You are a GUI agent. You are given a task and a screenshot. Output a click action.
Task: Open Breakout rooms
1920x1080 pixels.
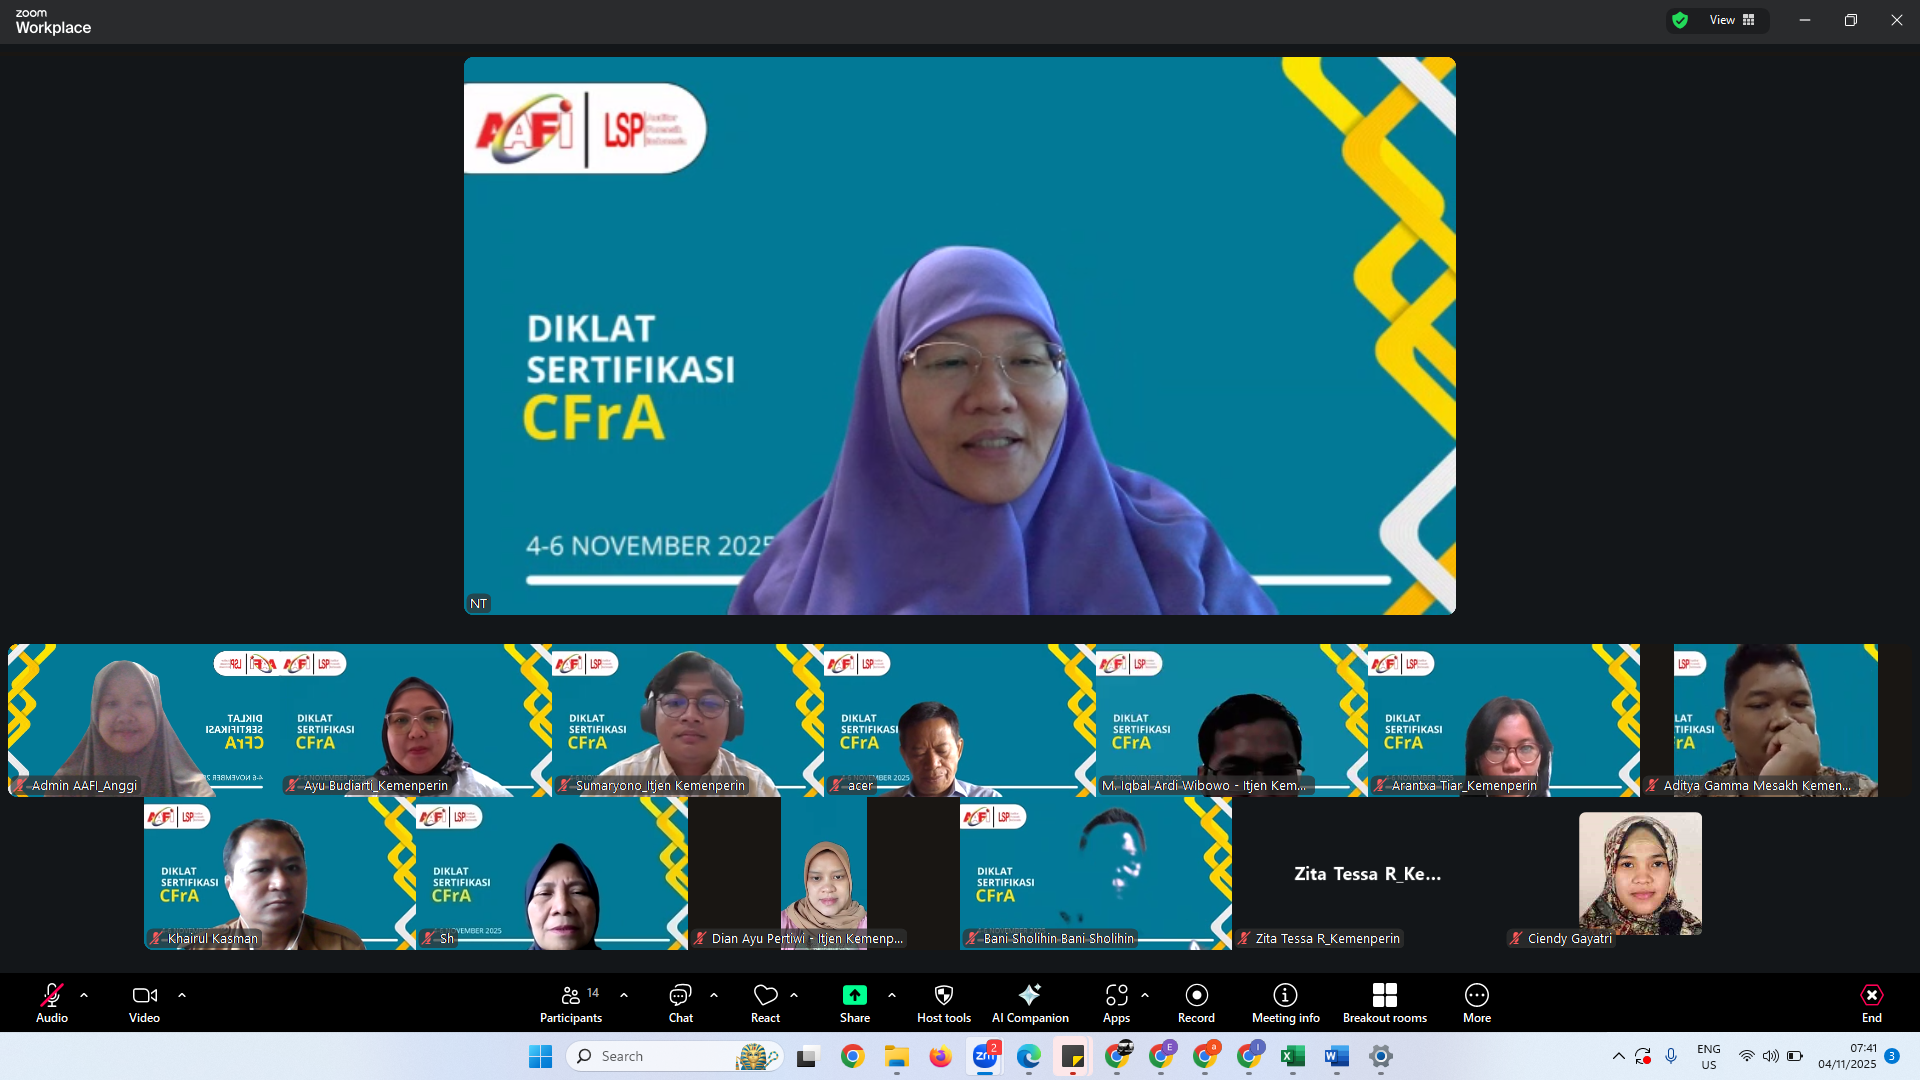[1384, 1003]
